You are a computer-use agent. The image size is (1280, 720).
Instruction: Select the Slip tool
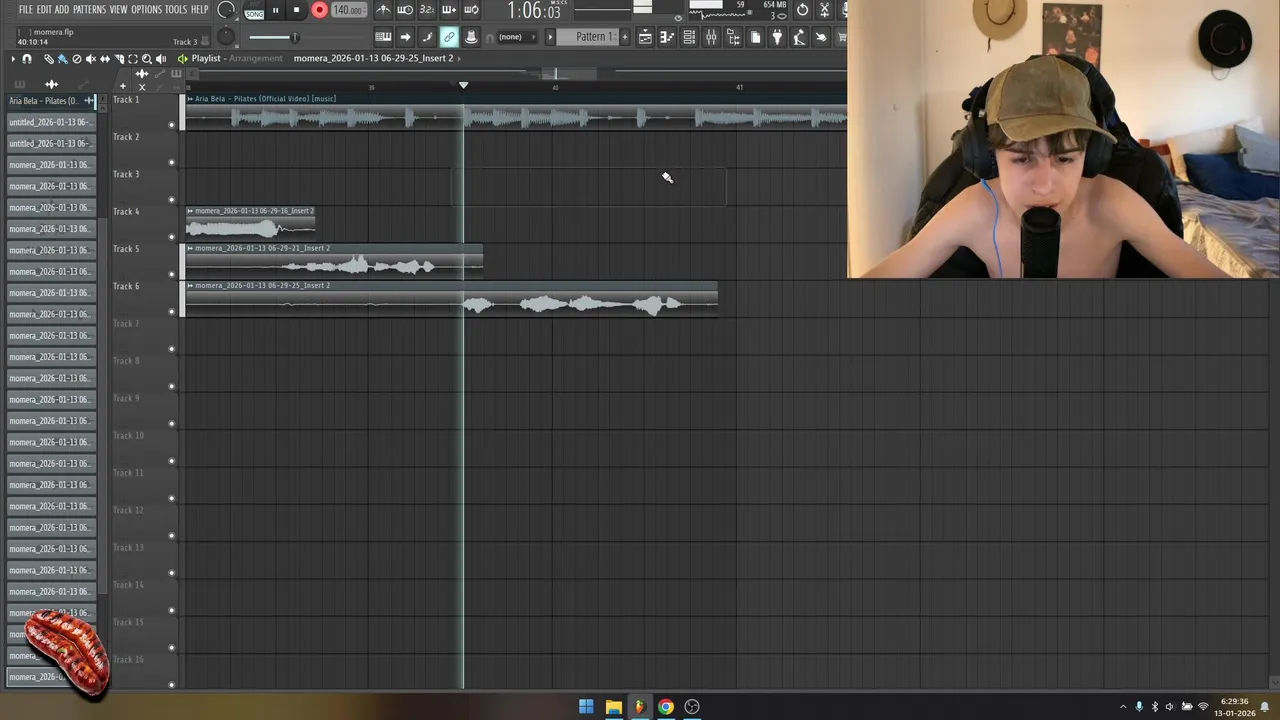pos(104,59)
